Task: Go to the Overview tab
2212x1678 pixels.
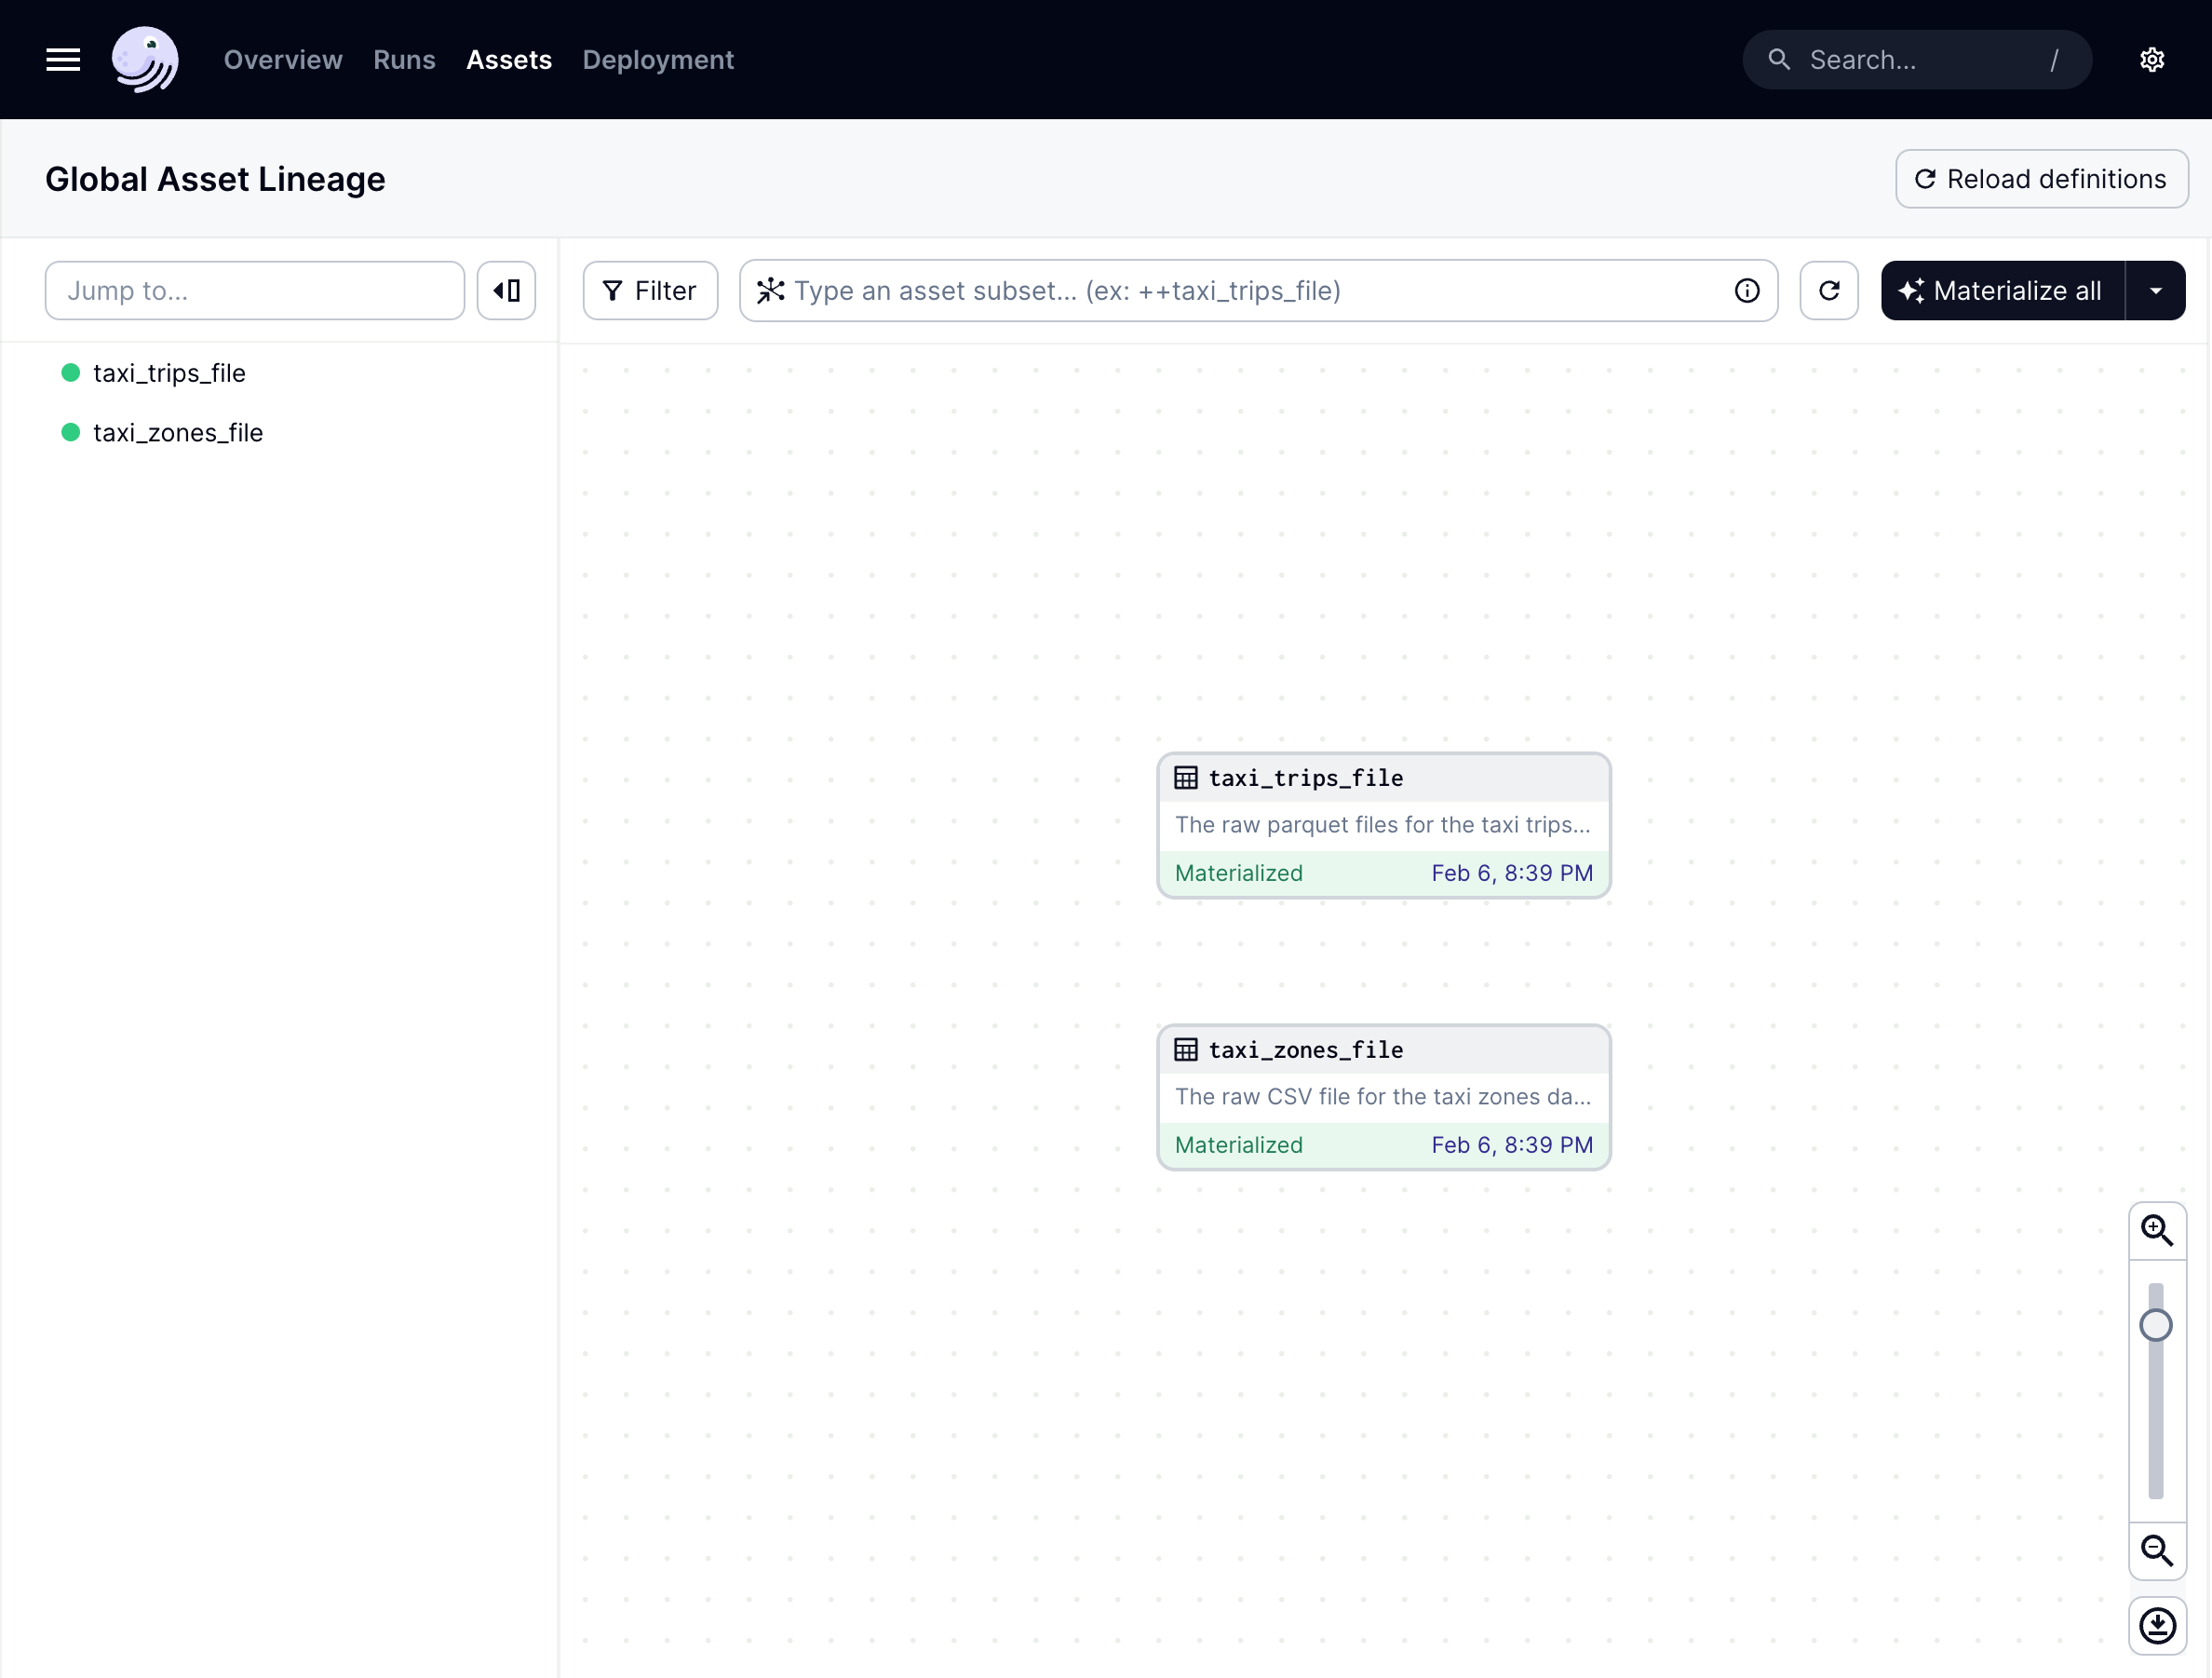Action: point(283,60)
